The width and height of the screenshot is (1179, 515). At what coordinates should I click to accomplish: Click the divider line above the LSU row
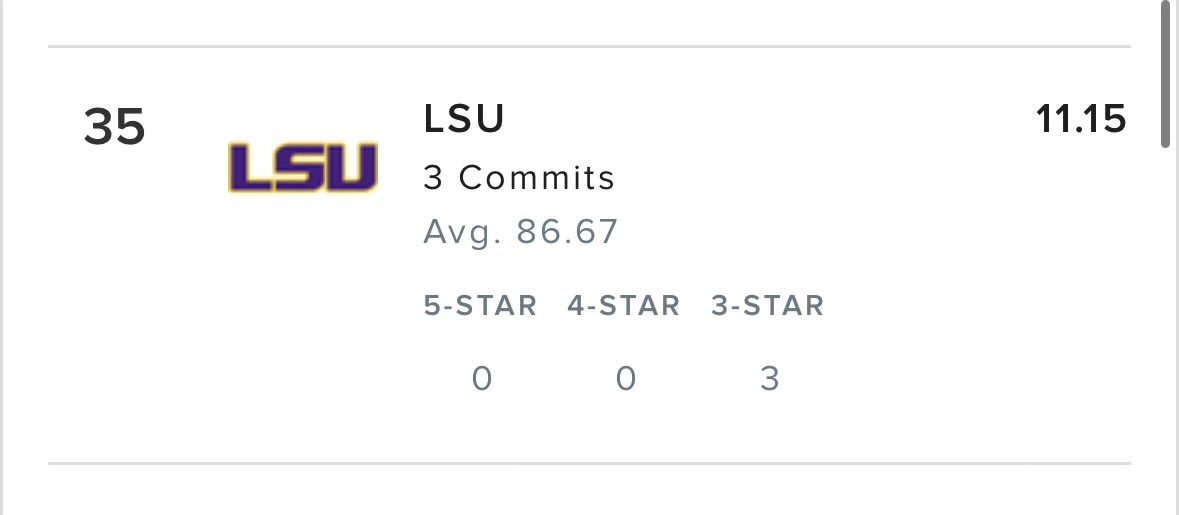pos(590,47)
